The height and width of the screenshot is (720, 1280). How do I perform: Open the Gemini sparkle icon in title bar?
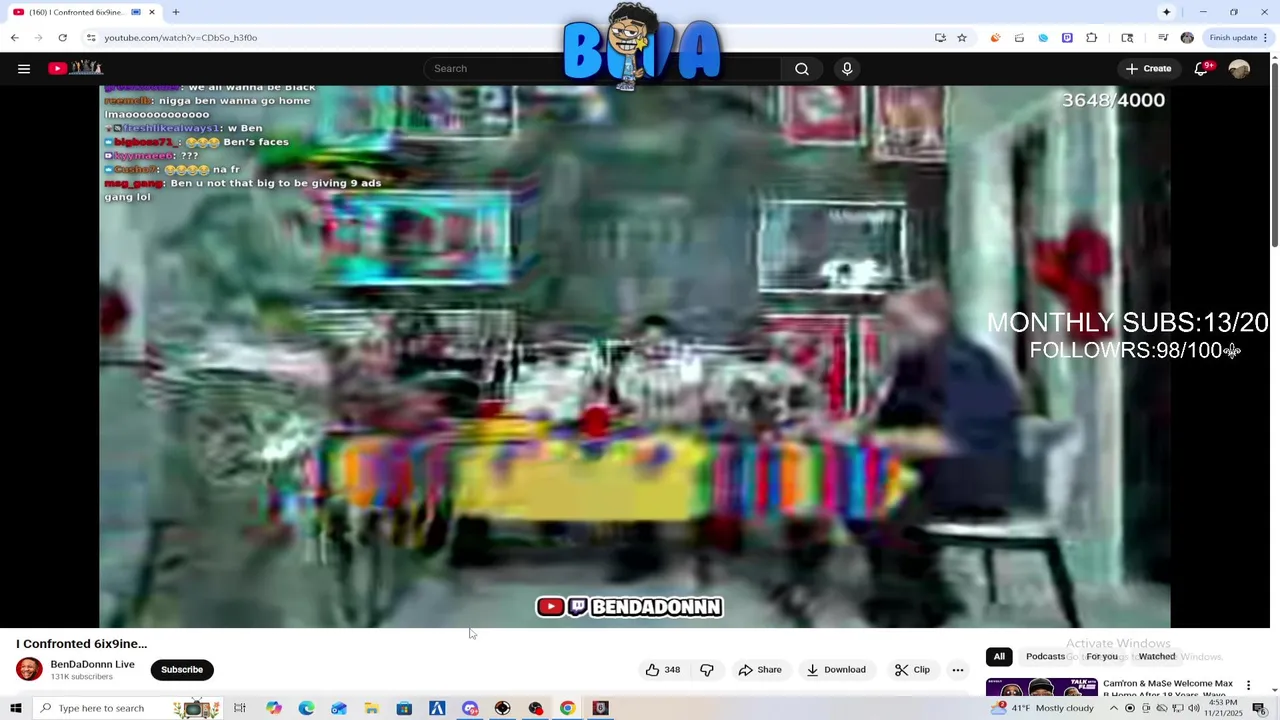coord(1166,12)
